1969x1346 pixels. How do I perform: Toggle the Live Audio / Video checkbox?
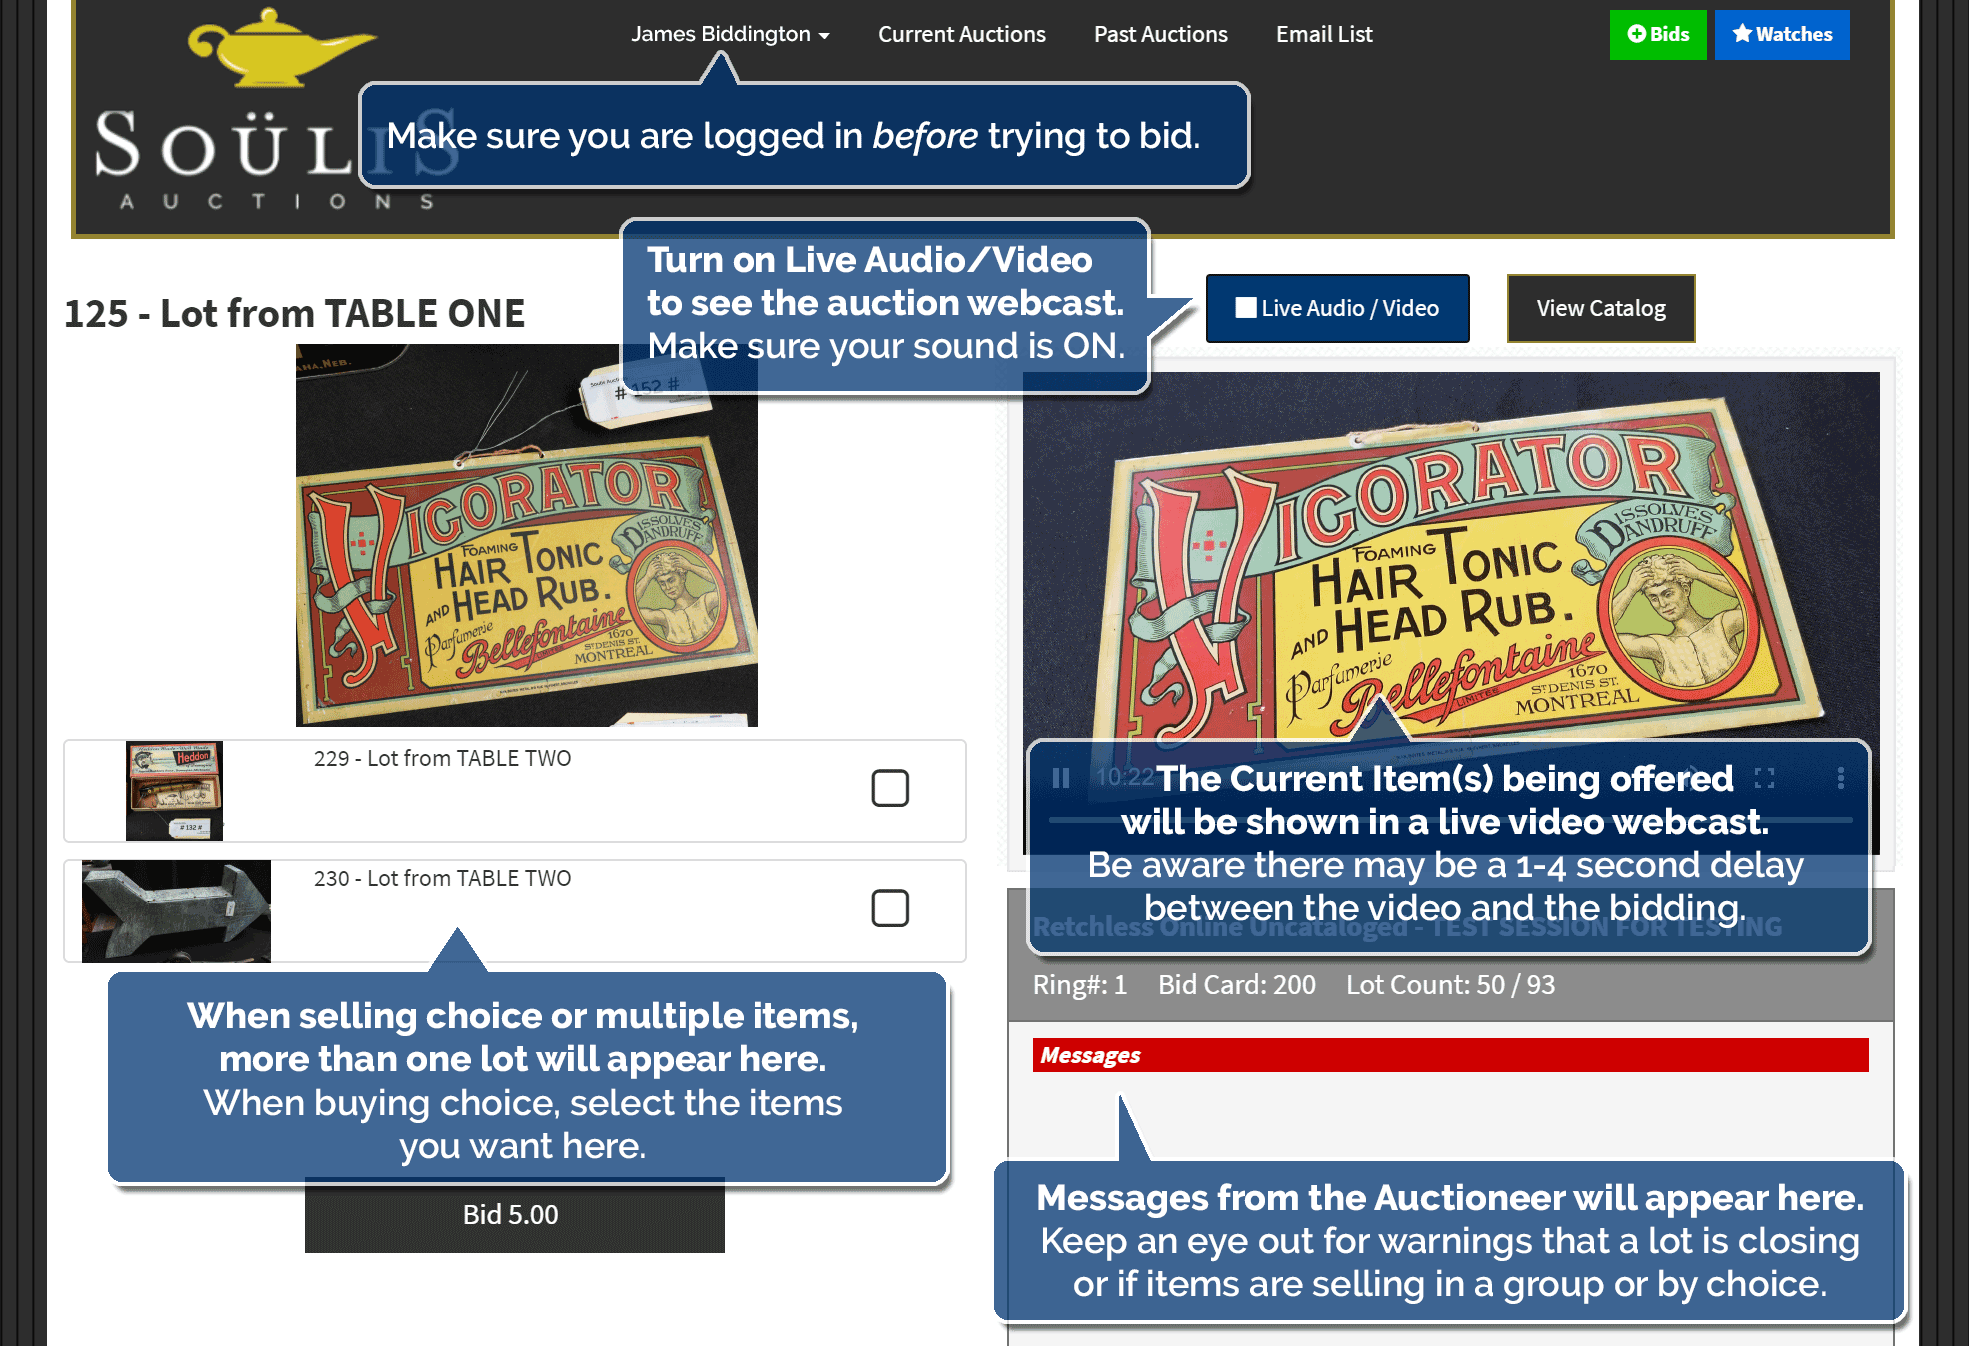(x=1246, y=308)
